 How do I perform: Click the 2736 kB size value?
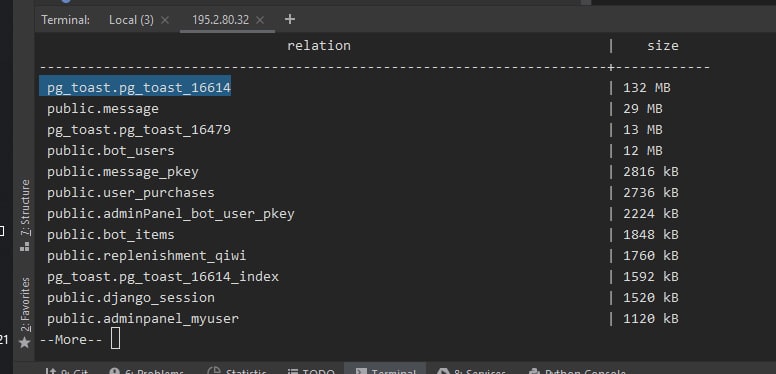pyautogui.click(x=651, y=192)
